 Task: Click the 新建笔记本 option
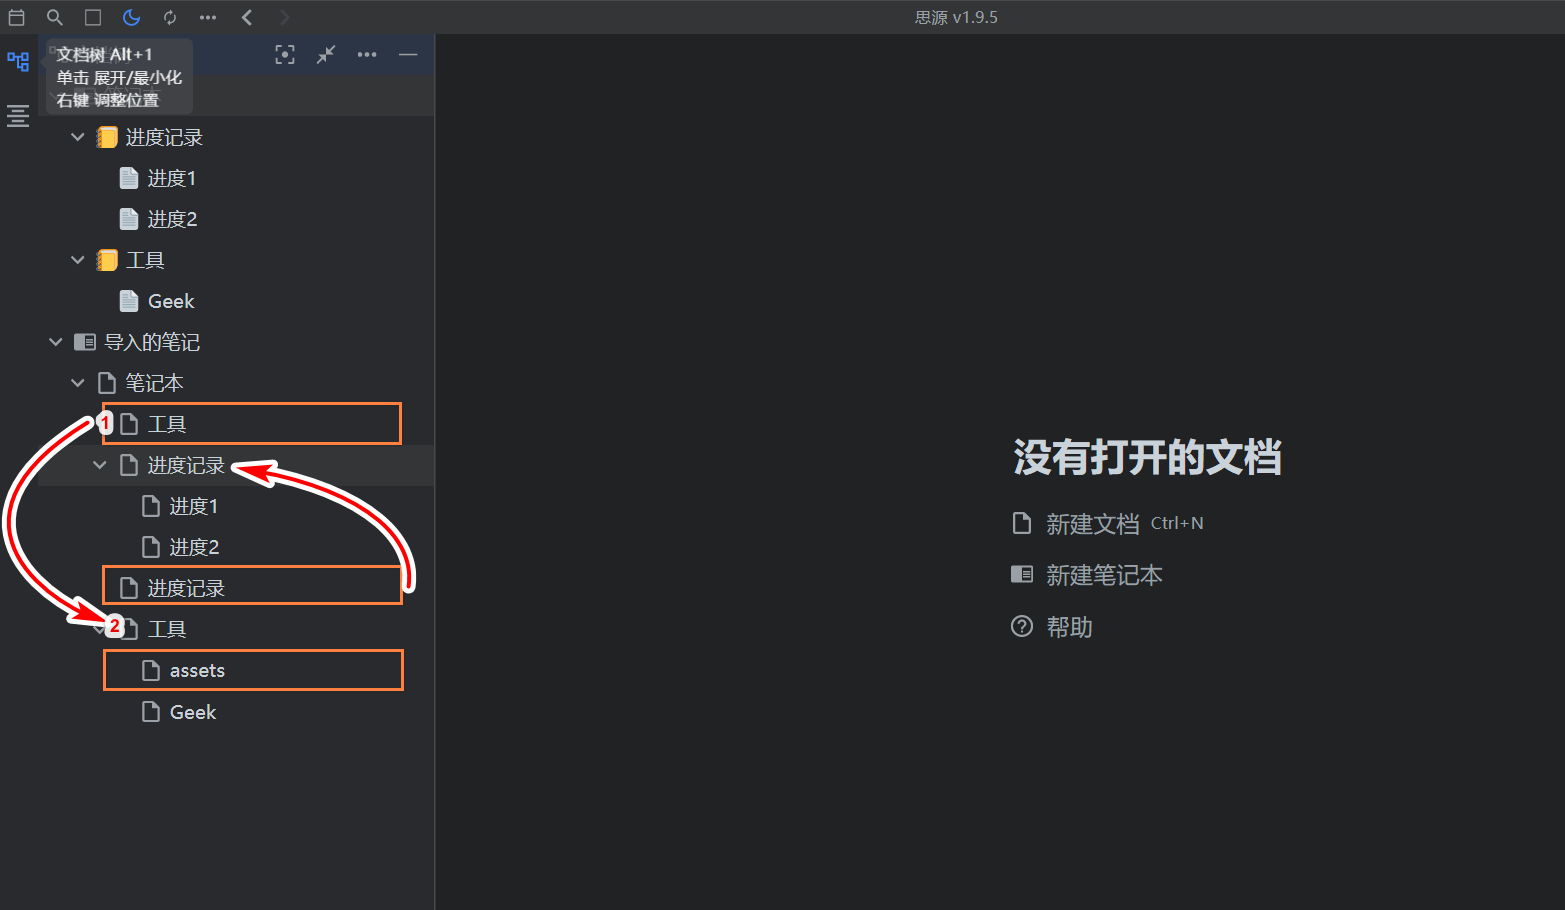(1104, 575)
